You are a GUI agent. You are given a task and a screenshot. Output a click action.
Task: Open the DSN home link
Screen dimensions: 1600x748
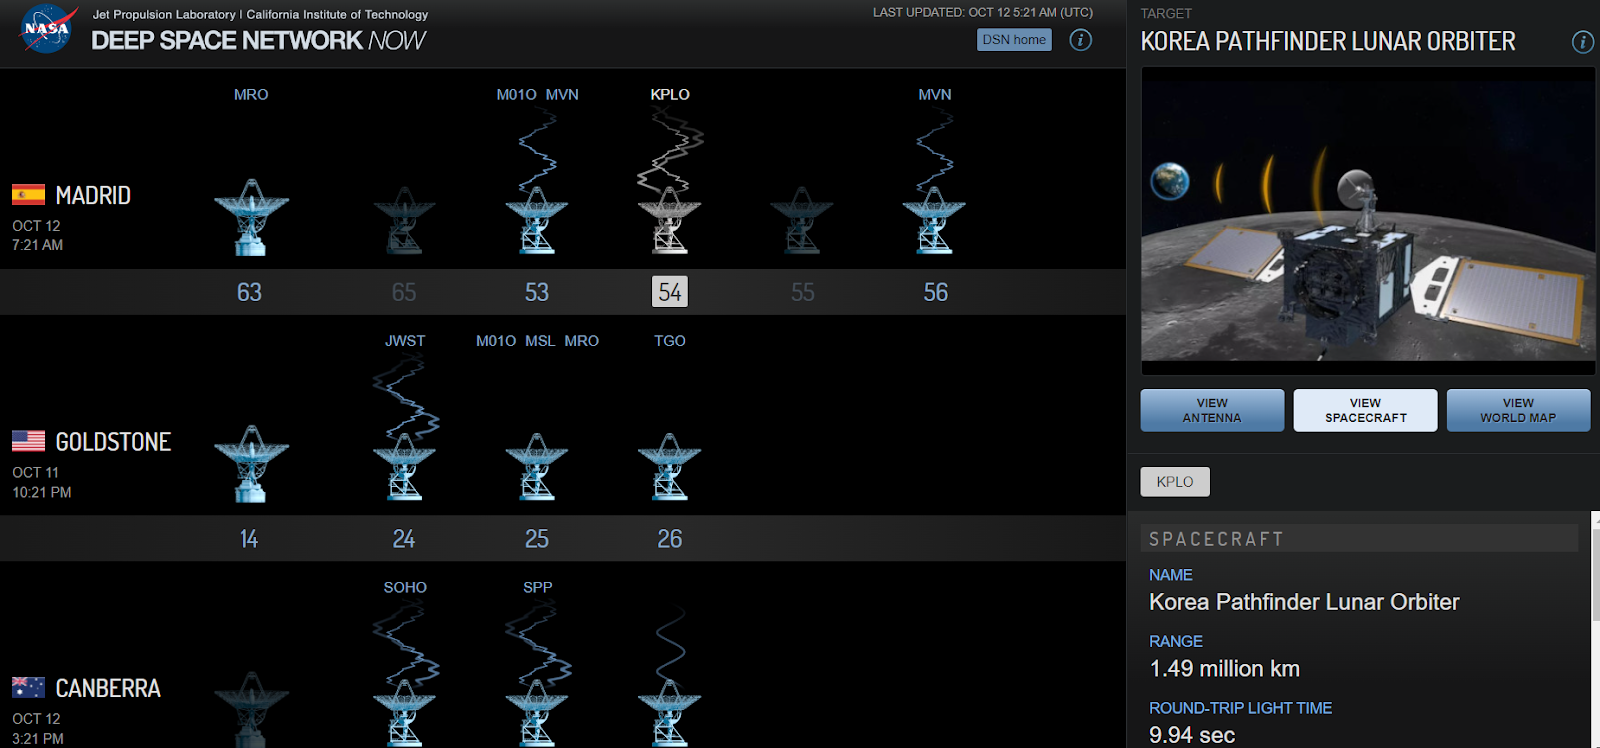(1014, 40)
